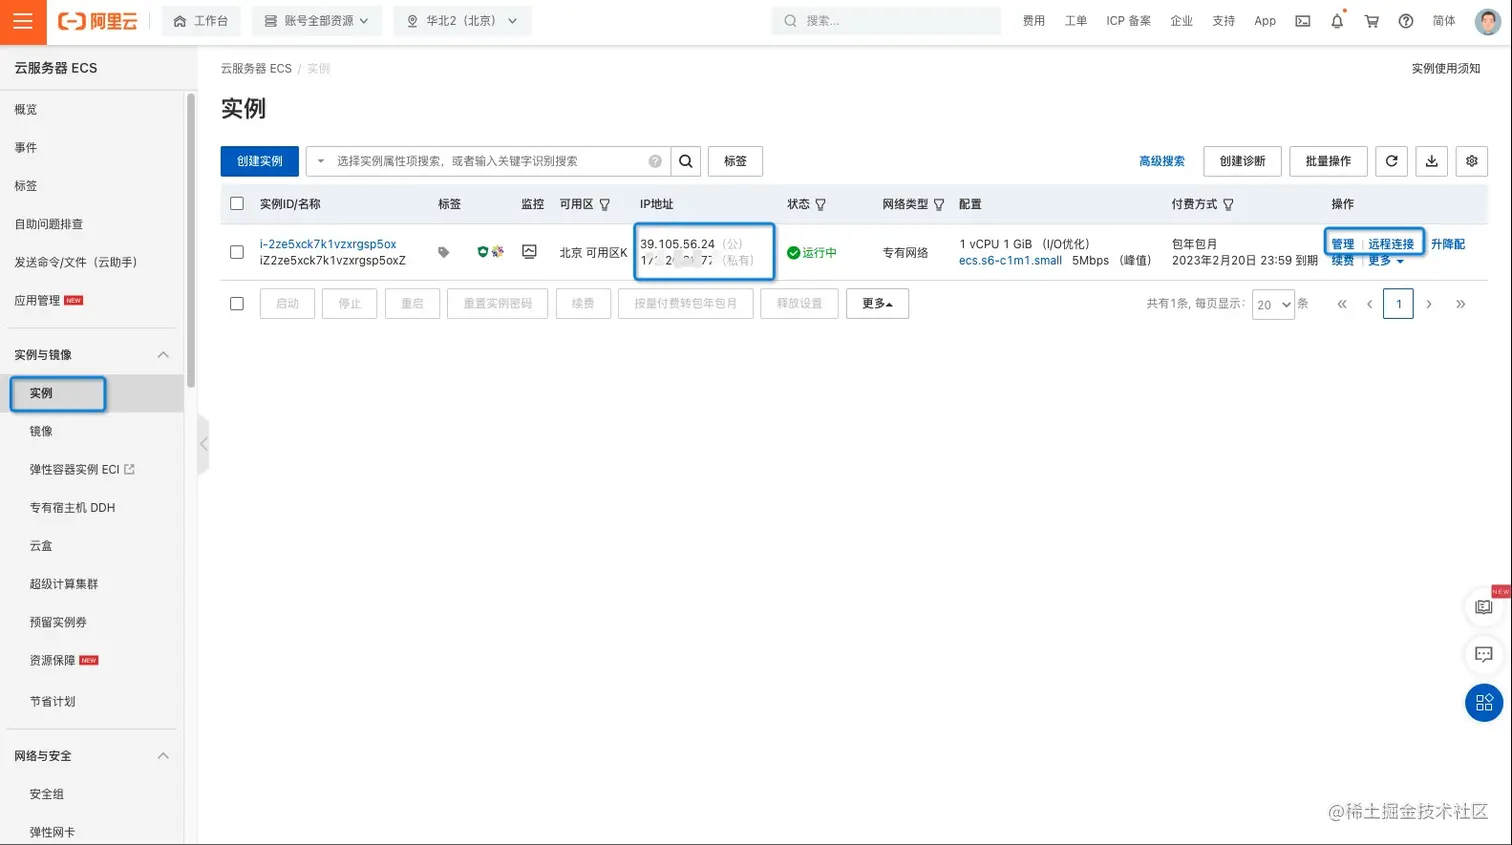
Task: Toggle the select-all checkbox in table header
Action: pos(237,204)
